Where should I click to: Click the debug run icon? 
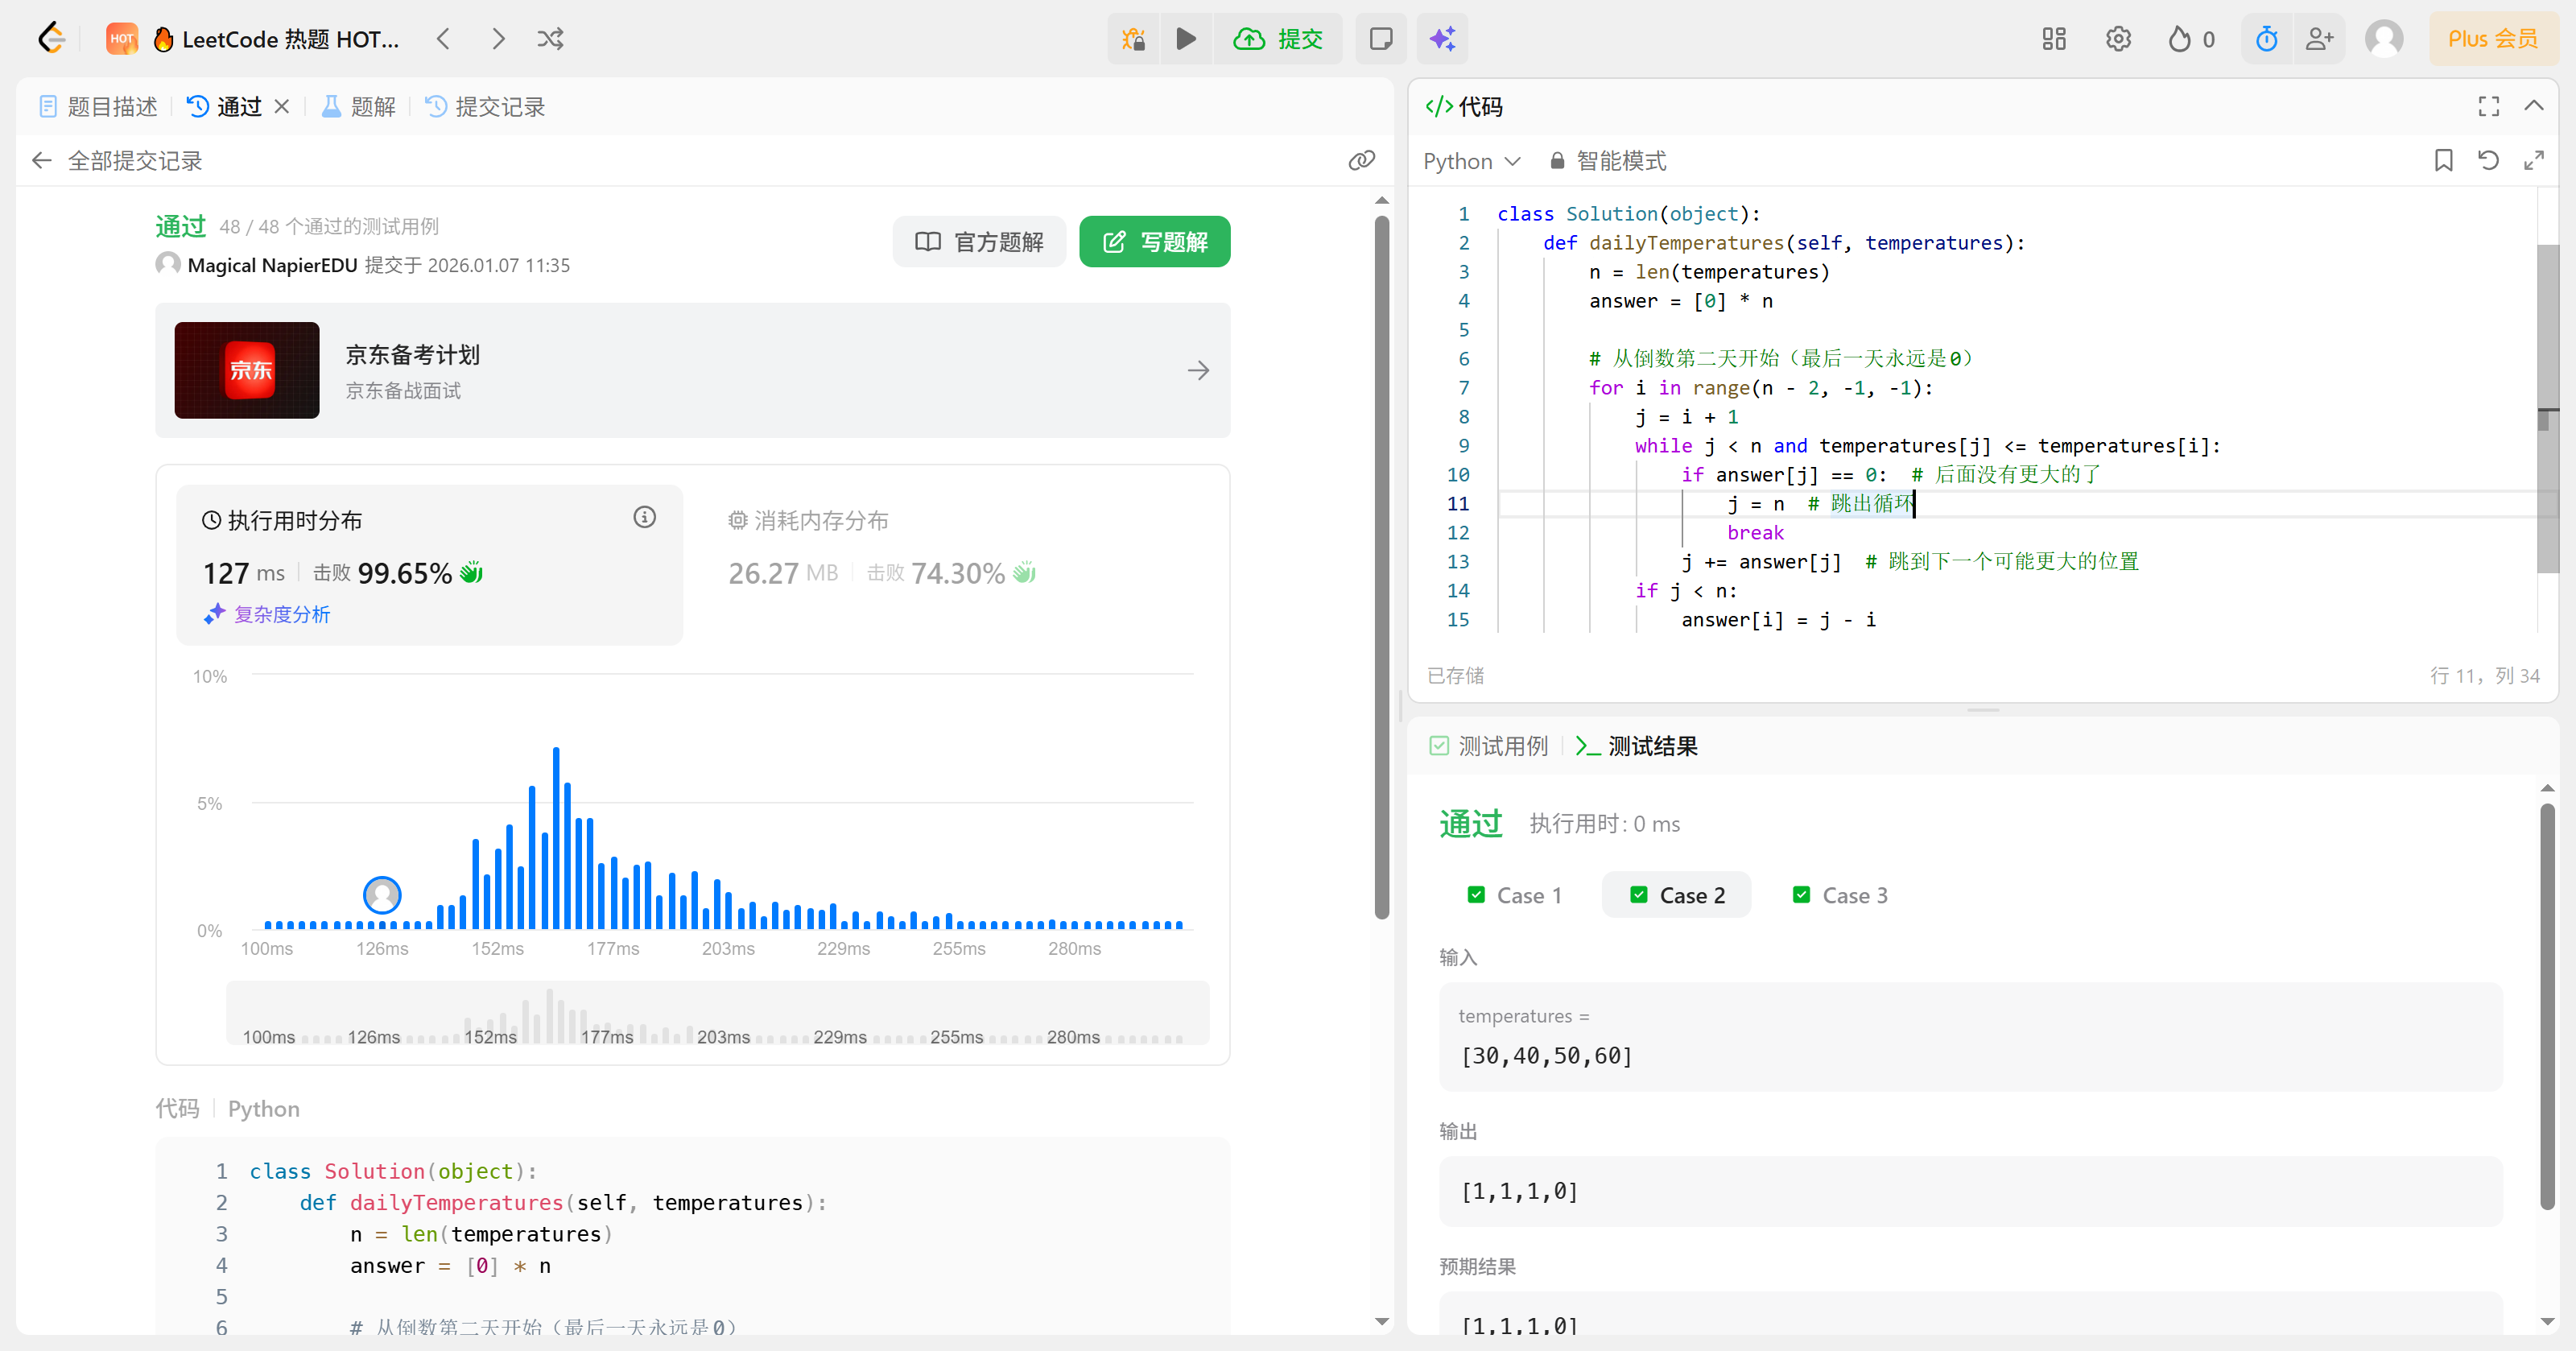pos(1133,39)
